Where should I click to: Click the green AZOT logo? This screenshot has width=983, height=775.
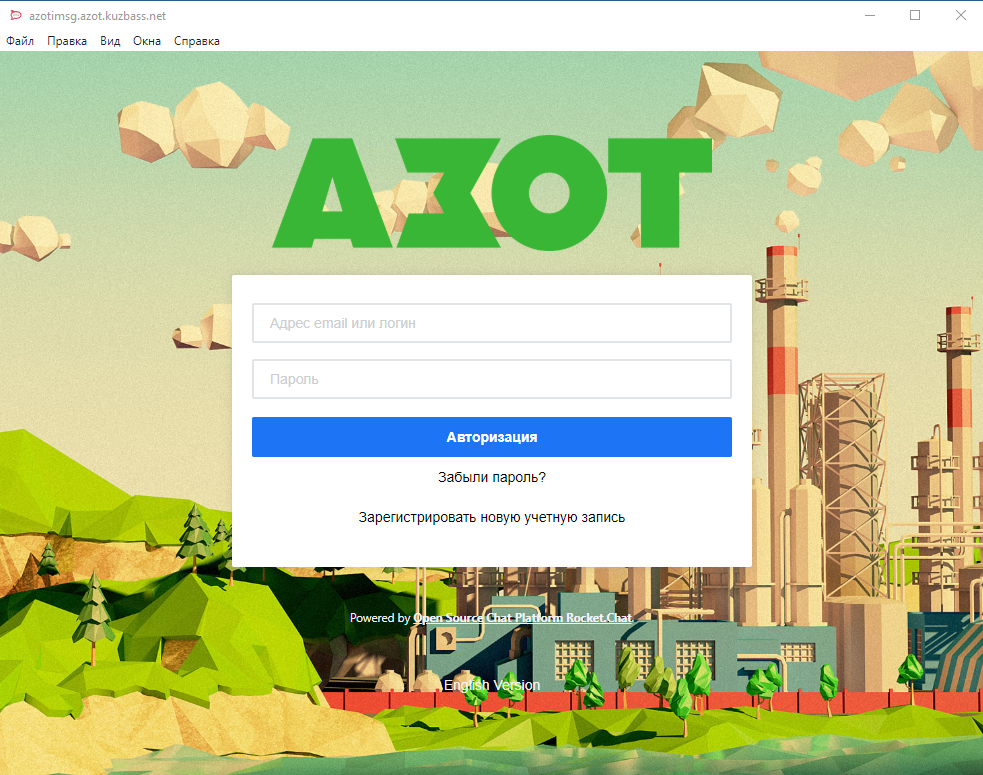click(x=492, y=193)
